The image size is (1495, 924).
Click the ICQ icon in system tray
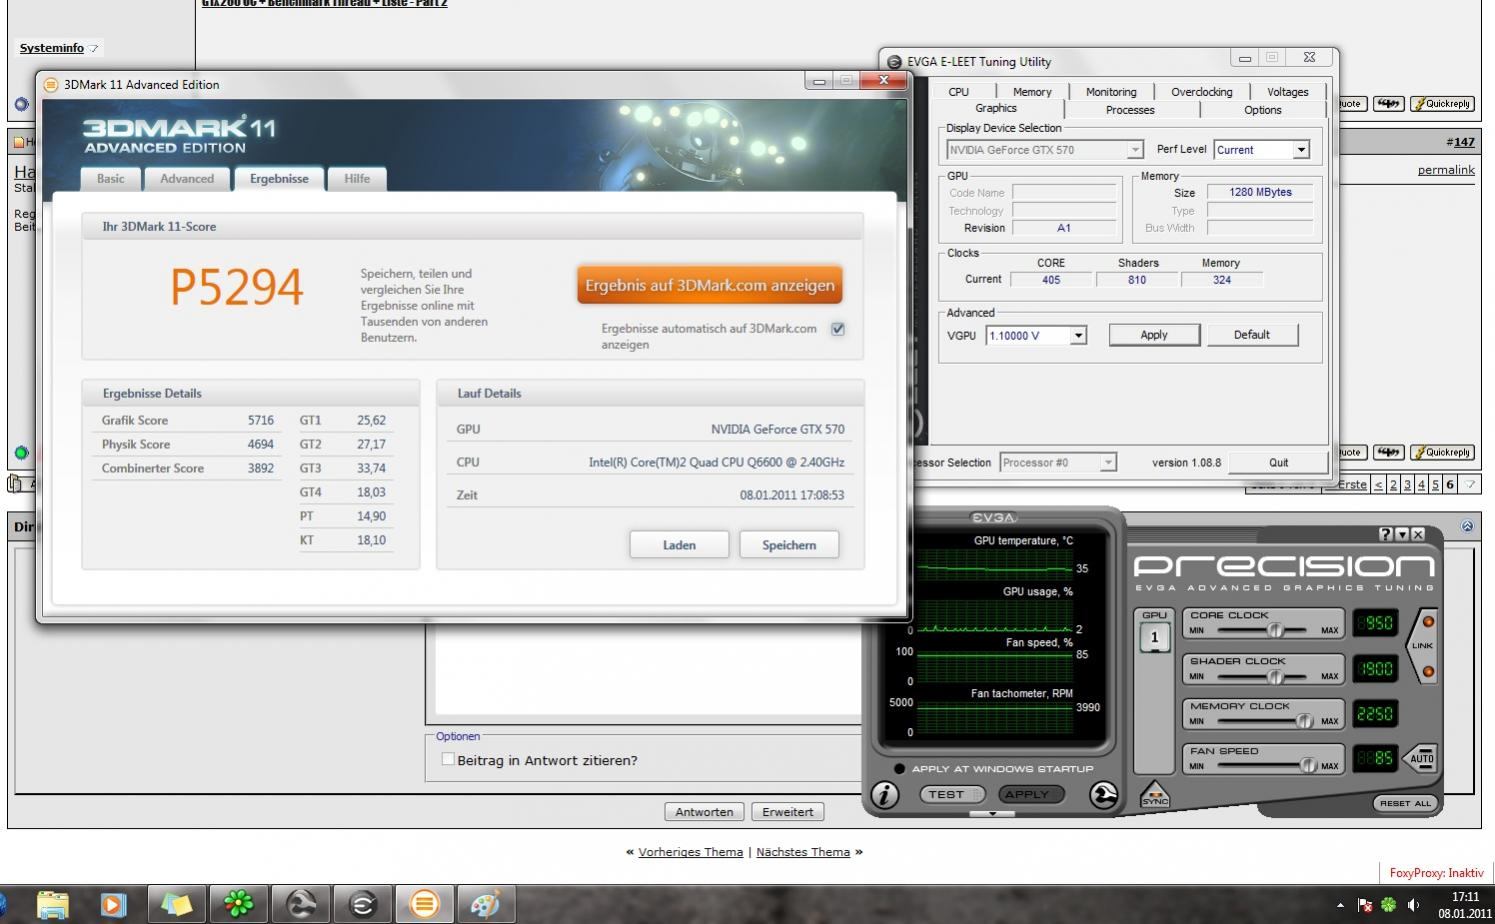(x=1388, y=904)
